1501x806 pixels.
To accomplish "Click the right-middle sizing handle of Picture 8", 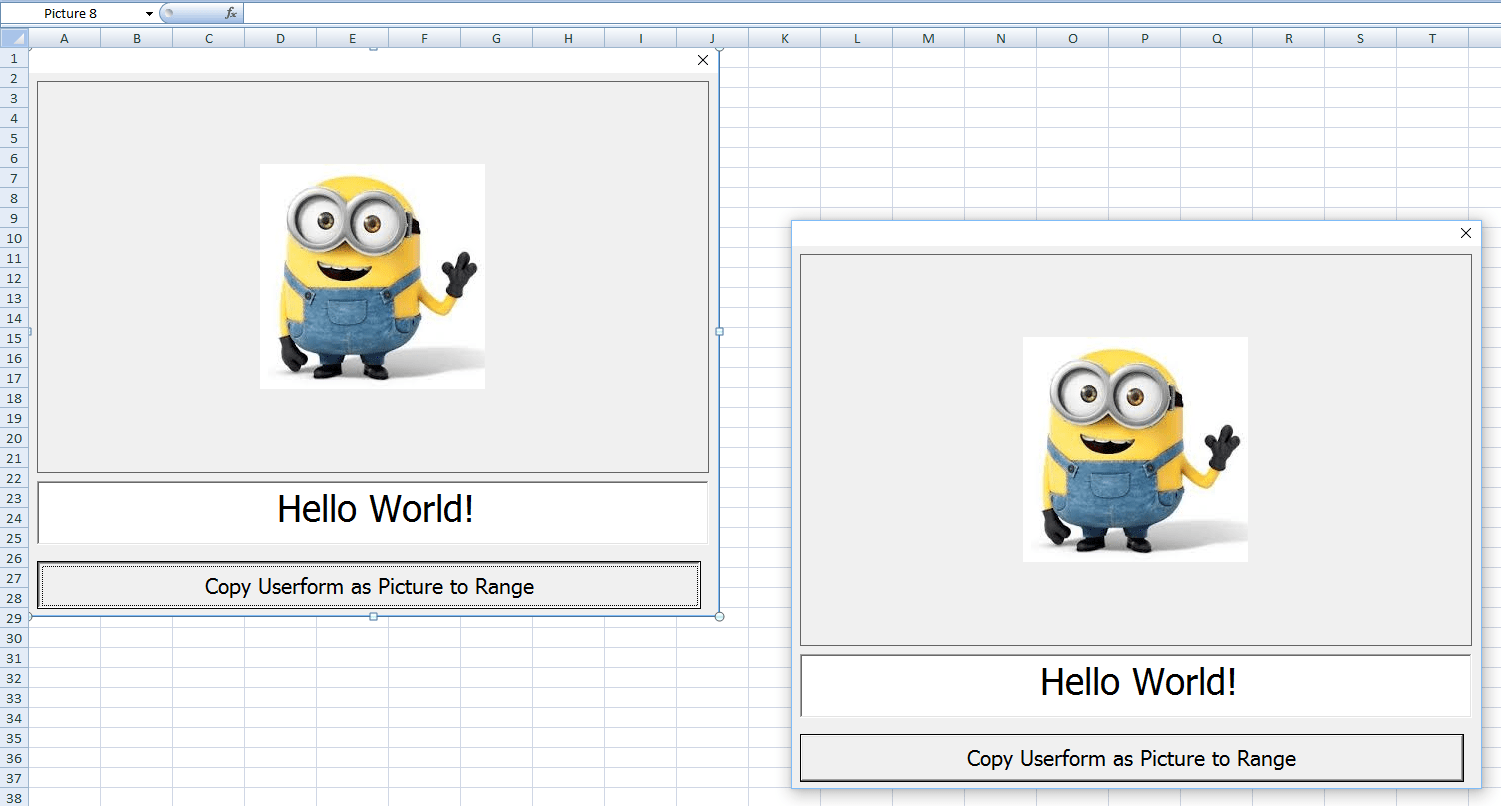I will 719,329.
